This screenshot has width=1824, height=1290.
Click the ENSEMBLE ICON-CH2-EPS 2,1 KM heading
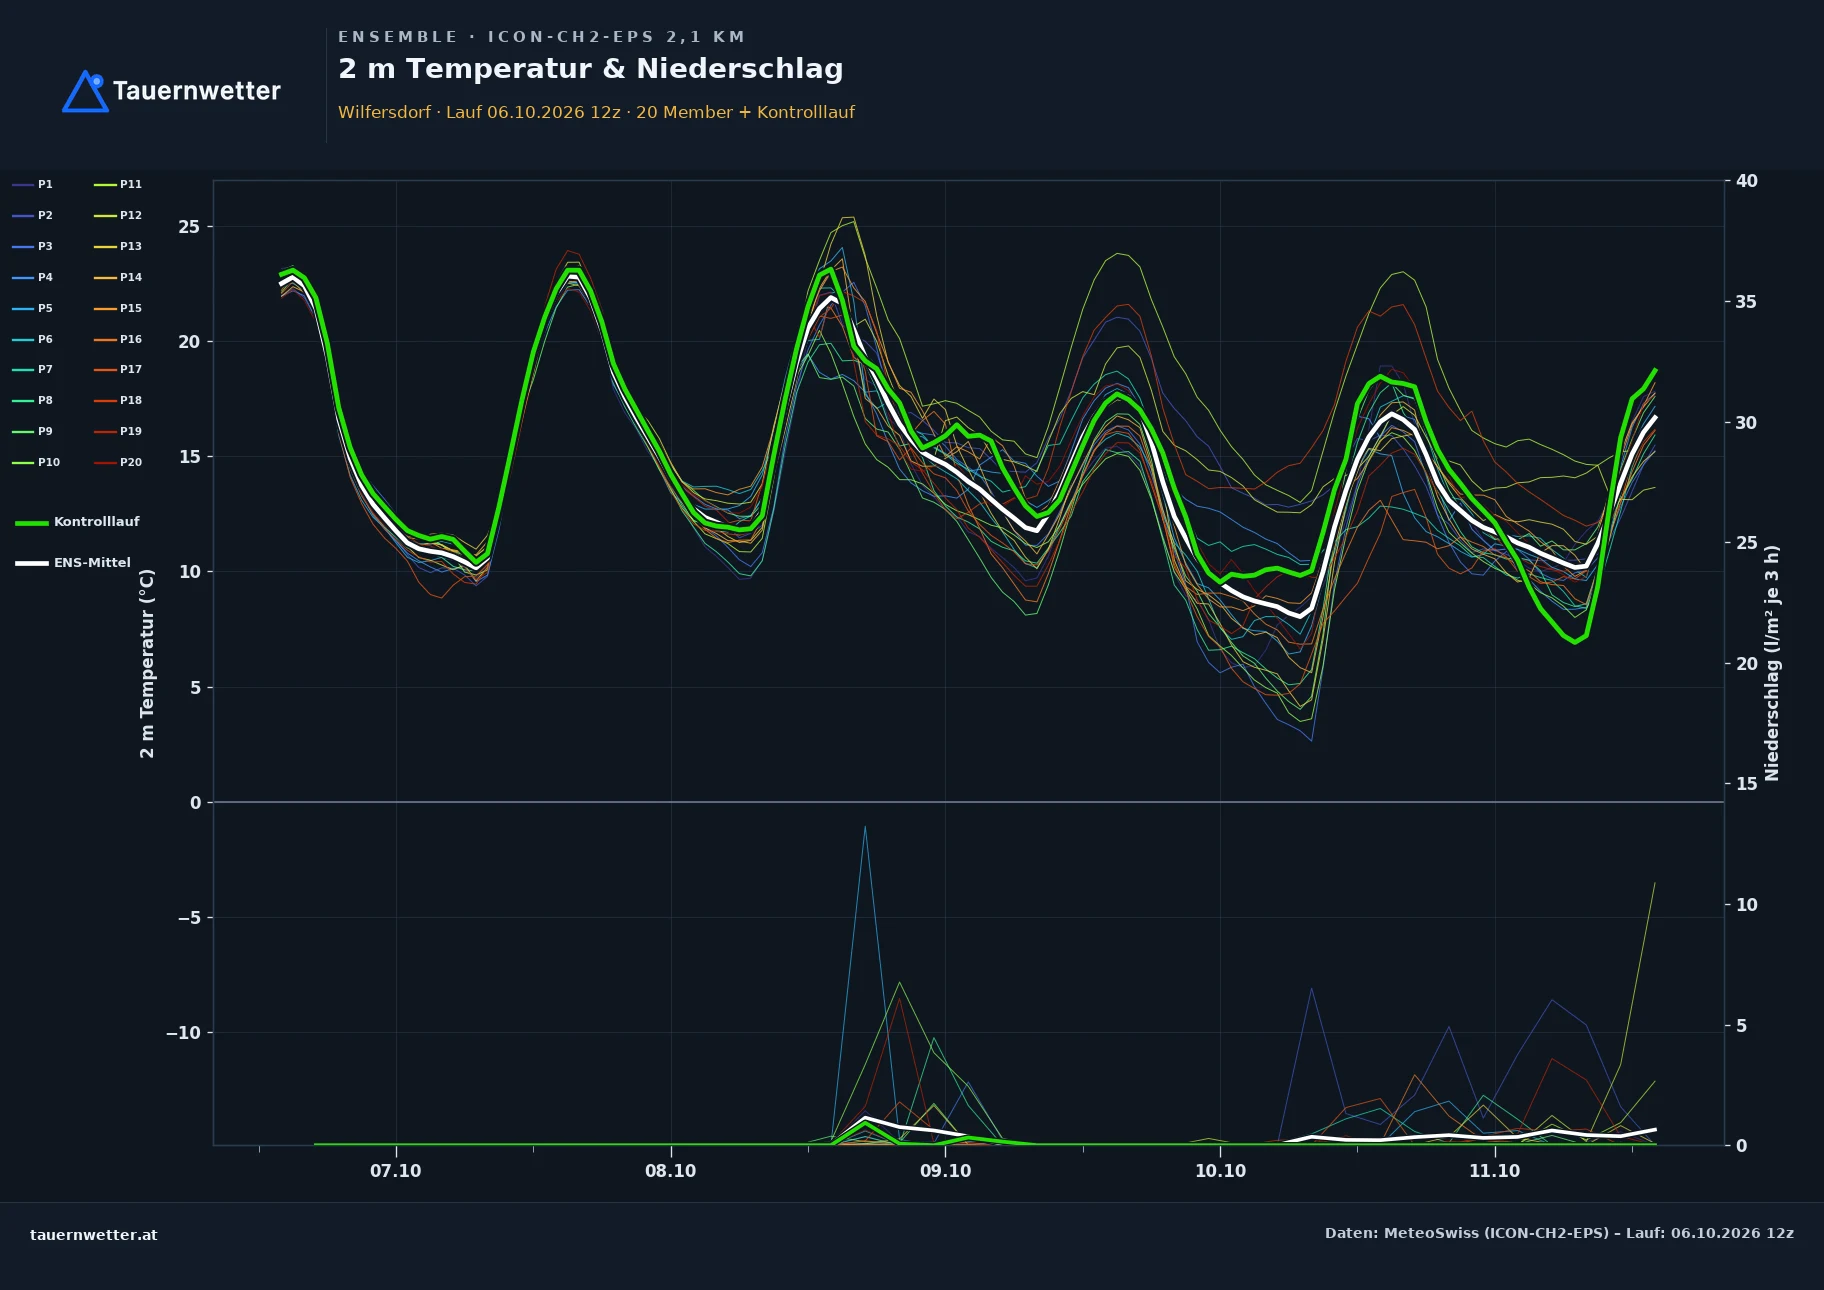coord(542,37)
